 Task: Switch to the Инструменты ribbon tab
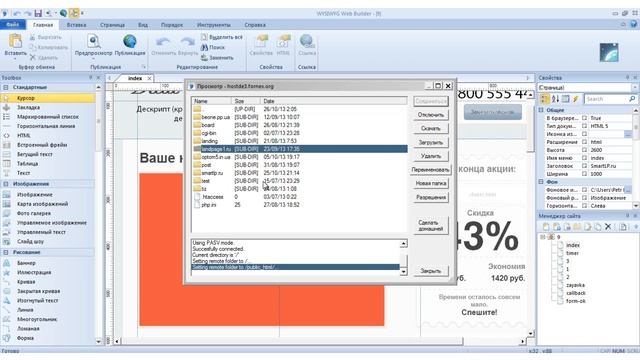(214, 25)
